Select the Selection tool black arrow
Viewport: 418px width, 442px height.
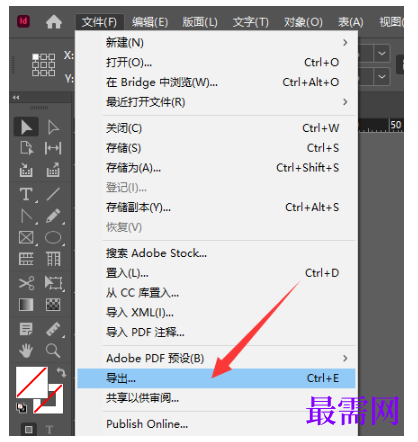[26, 127]
